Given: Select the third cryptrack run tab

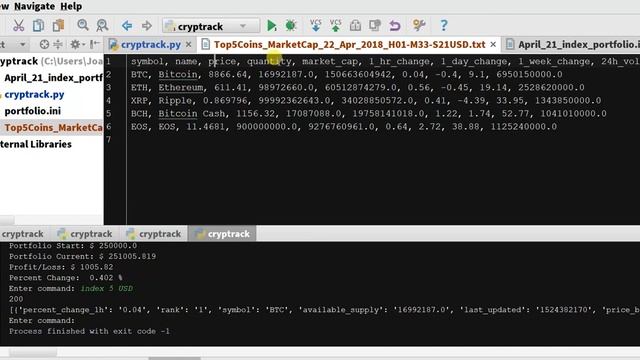Looking at the screenshot, I should pyautogui.click(x=153, y=234).
